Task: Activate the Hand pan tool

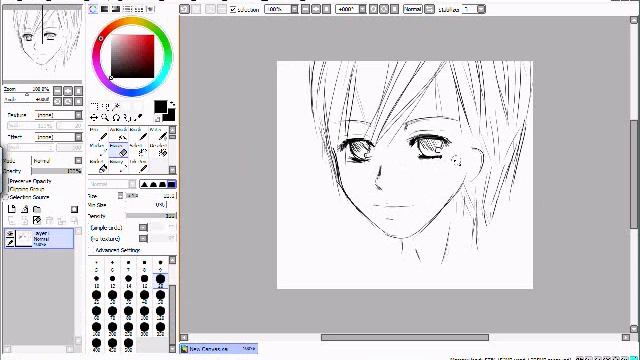Action: (x=127, y=118)
